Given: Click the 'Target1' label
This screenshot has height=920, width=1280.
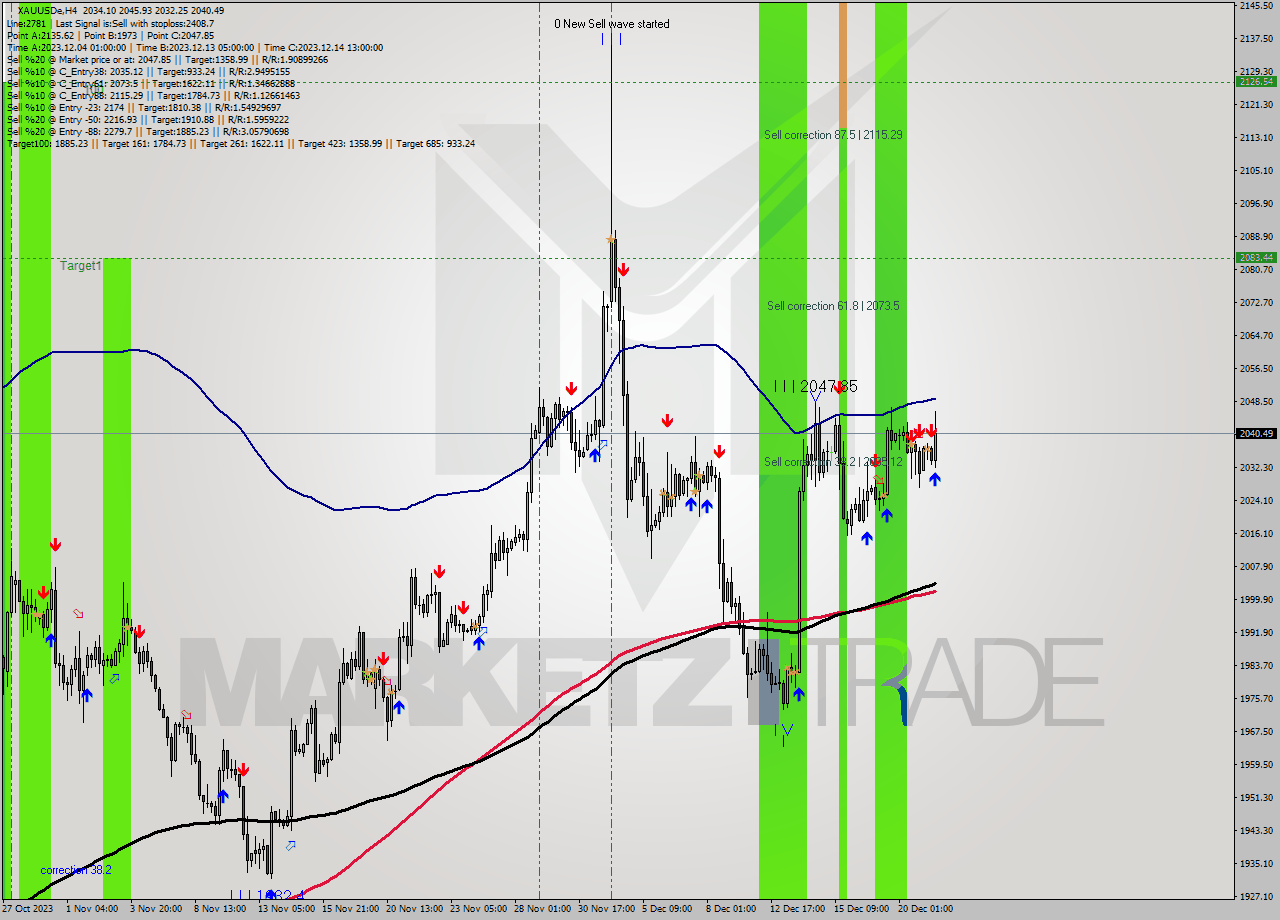Looking at the screenshot, I should coord(80,266).
